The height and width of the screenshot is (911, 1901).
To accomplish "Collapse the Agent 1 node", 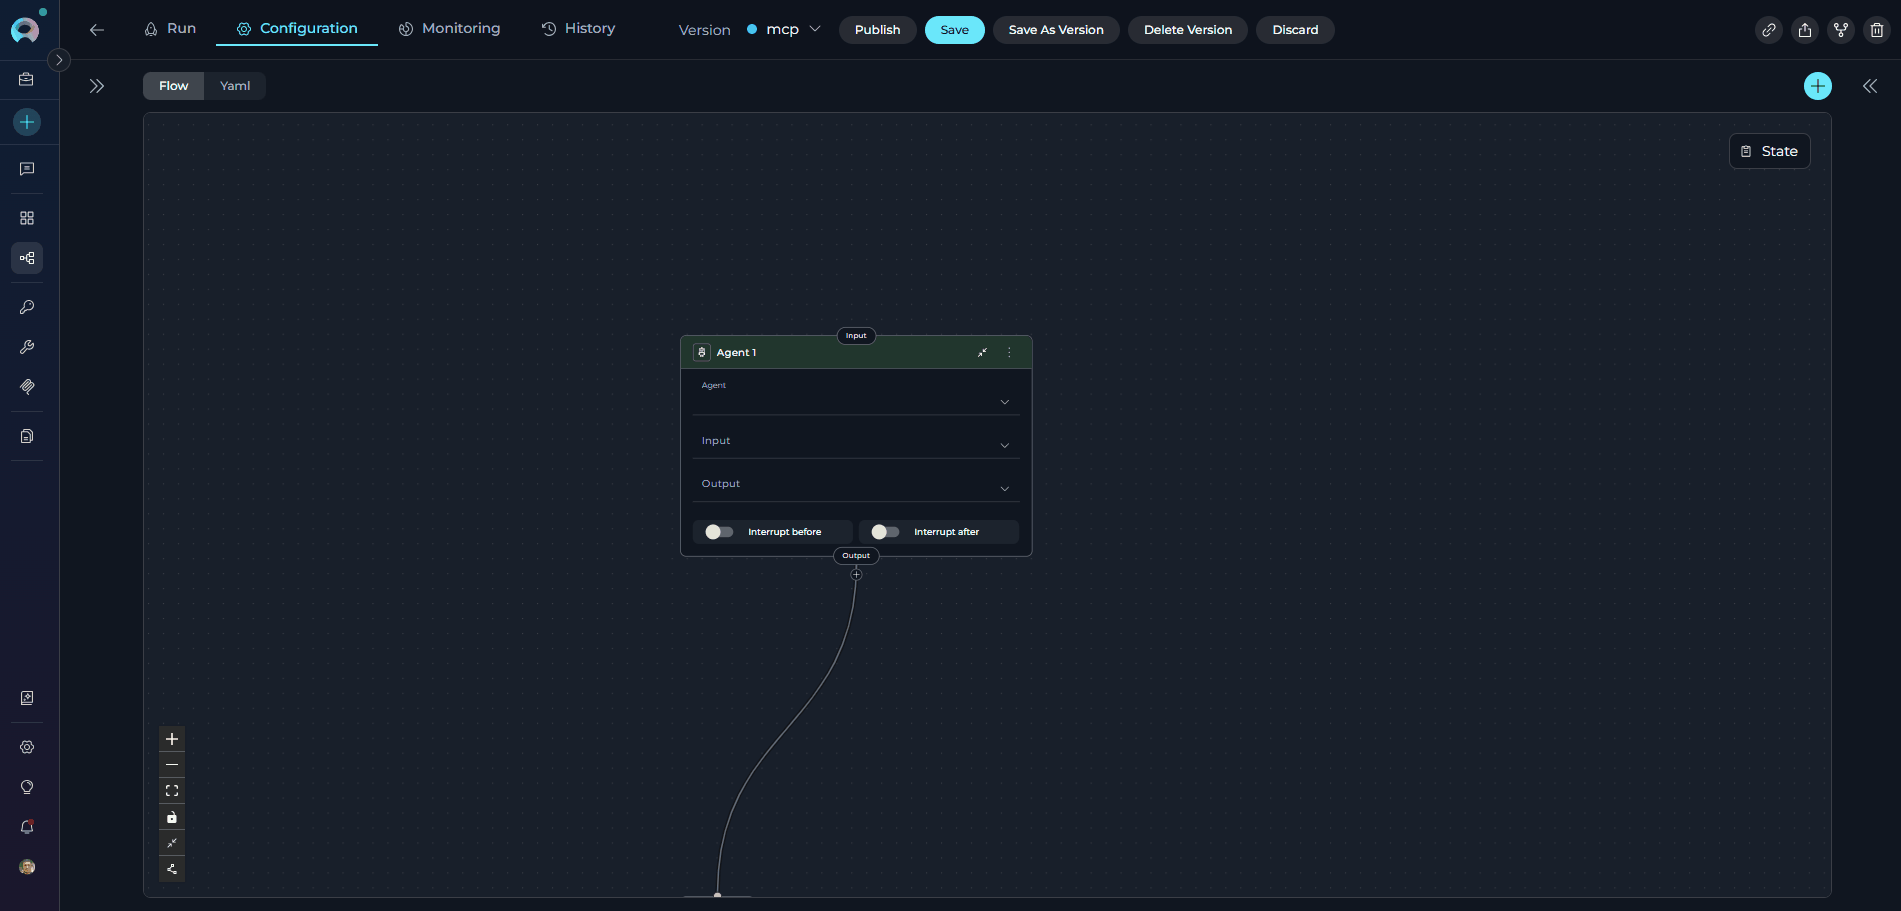I will [982, 353].
